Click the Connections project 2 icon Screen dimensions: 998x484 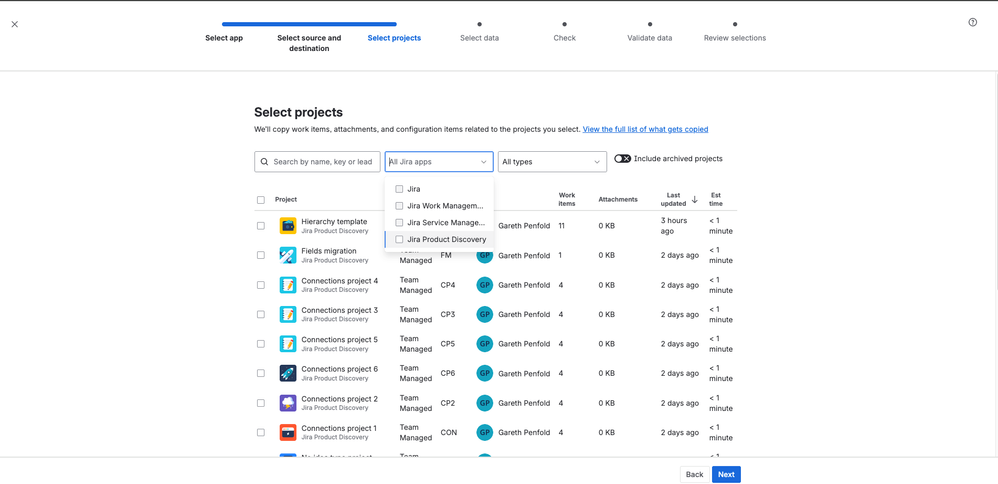pyautogui.click(x=288, y=403)
